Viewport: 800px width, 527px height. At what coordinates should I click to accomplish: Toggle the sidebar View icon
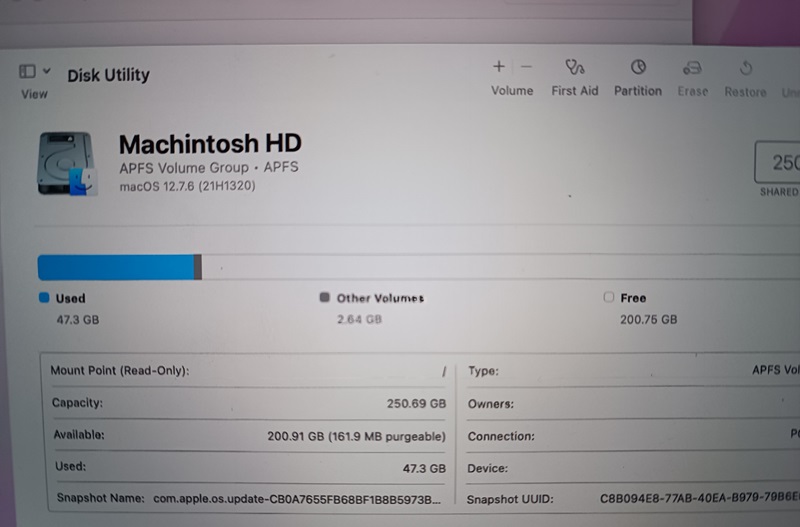point(27,71)
